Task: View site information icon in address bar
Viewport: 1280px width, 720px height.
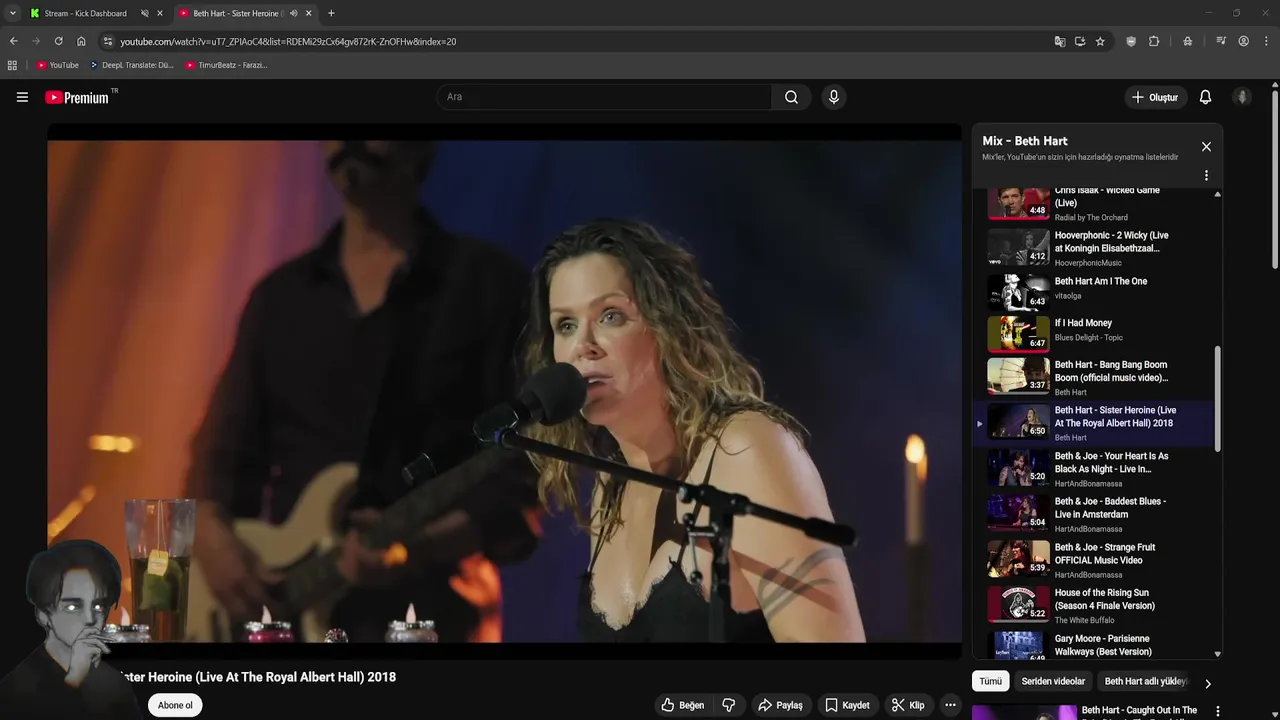Action: [x=108, y=41]
